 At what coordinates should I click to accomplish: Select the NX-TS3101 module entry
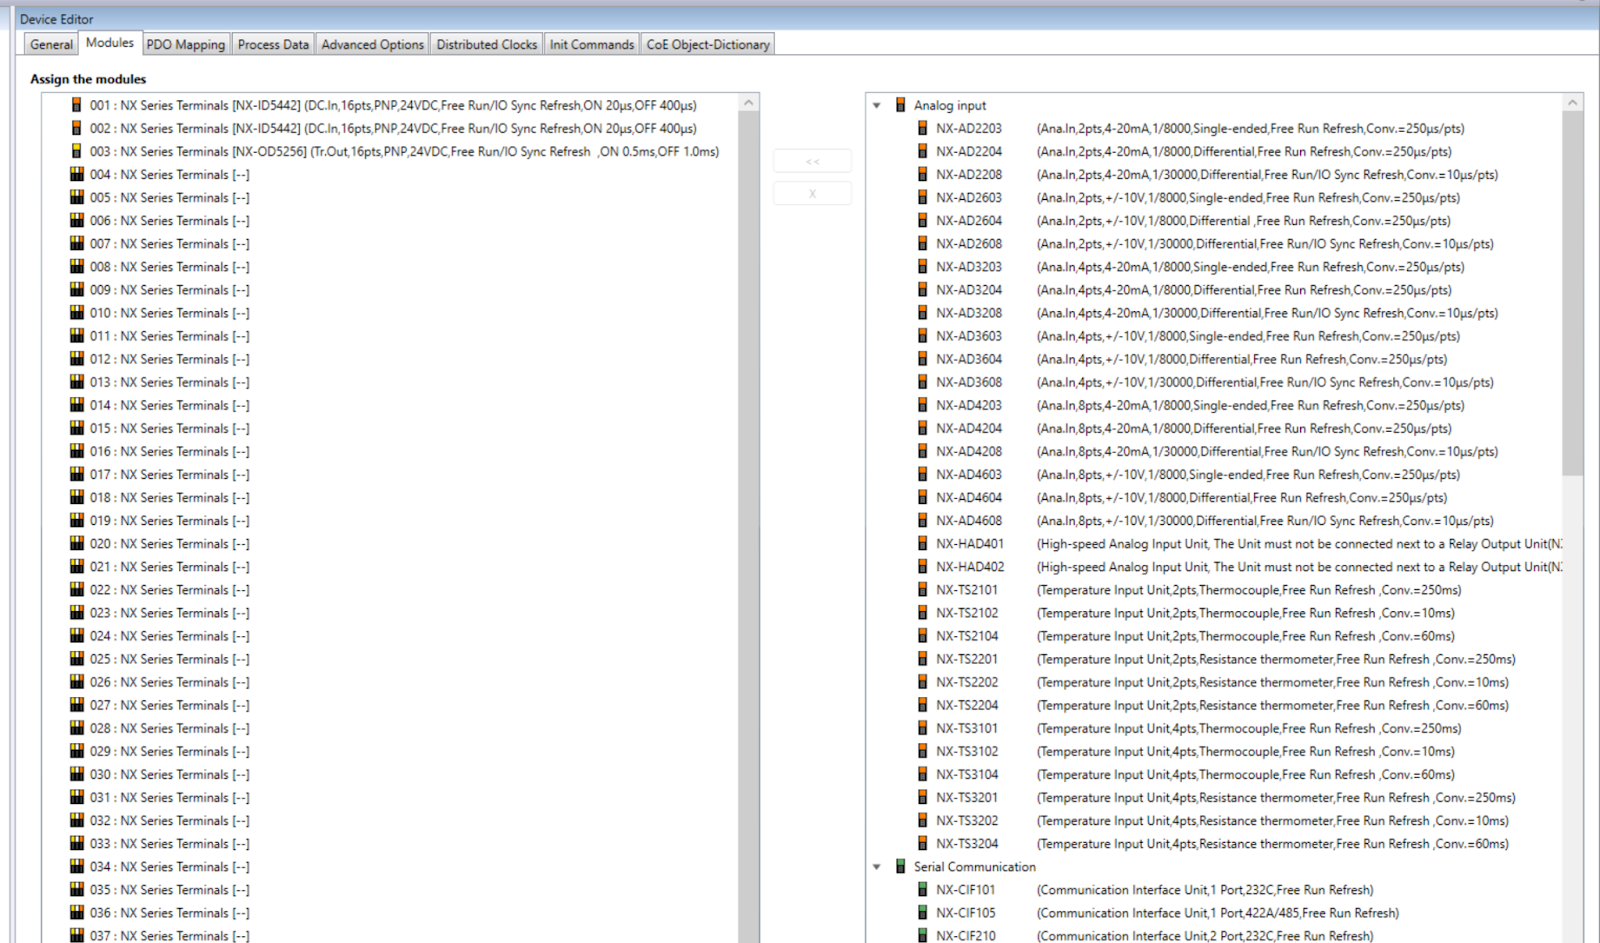[x=1198, y=728]
